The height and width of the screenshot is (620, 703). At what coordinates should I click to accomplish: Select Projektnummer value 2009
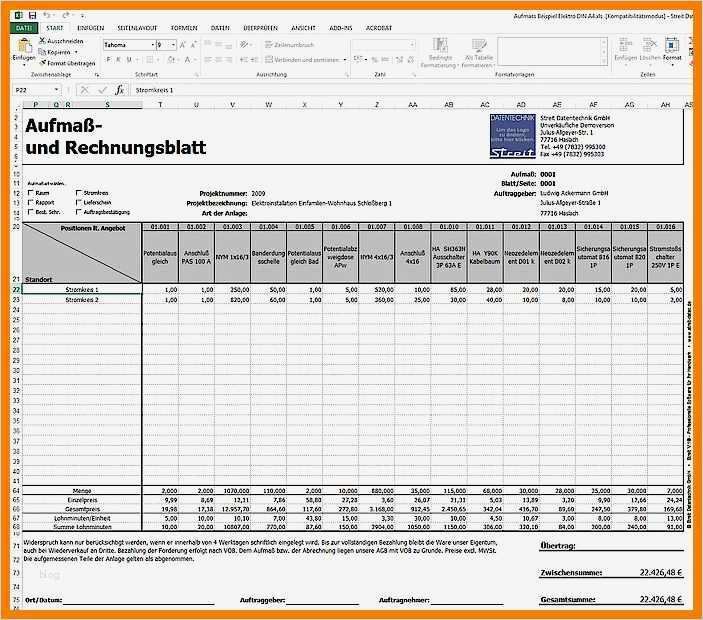[x=258, y=194]
